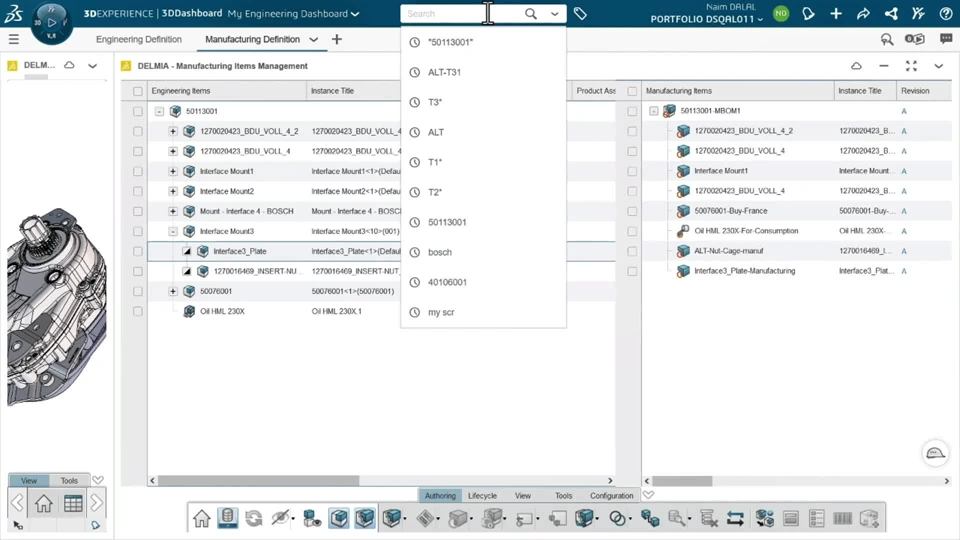
Task: Select Interface3_Plate-Manufacturing row
Action: point(791,271)
